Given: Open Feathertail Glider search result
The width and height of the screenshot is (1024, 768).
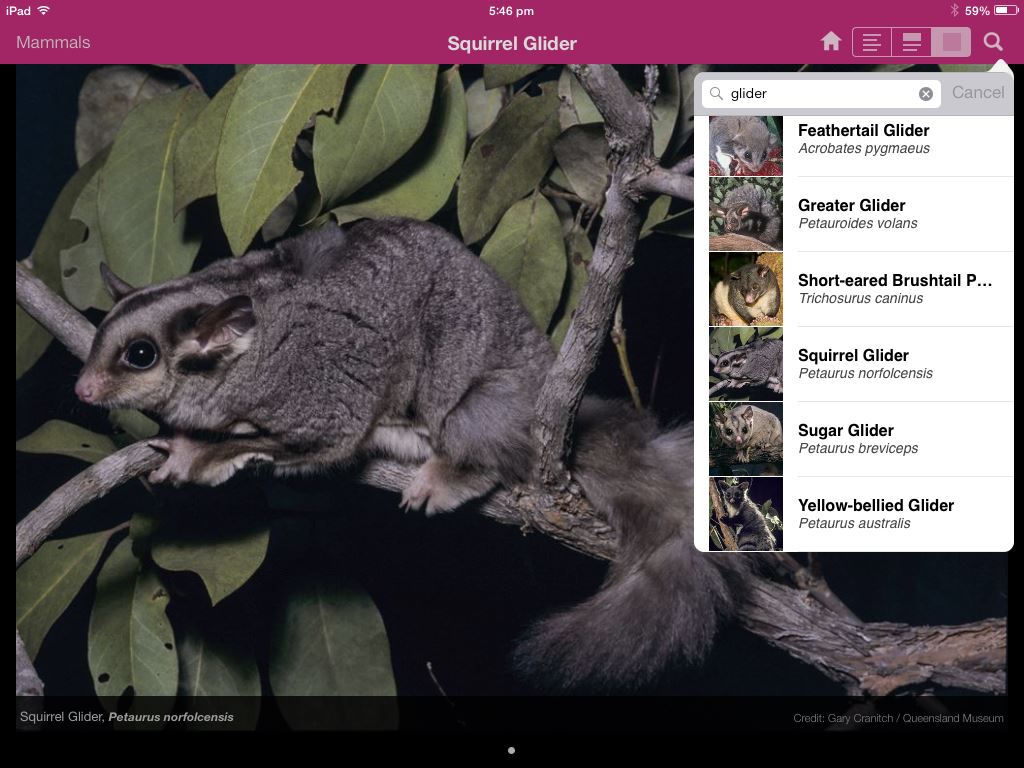Looking at the screenshot, I should [x=895, y=139].
